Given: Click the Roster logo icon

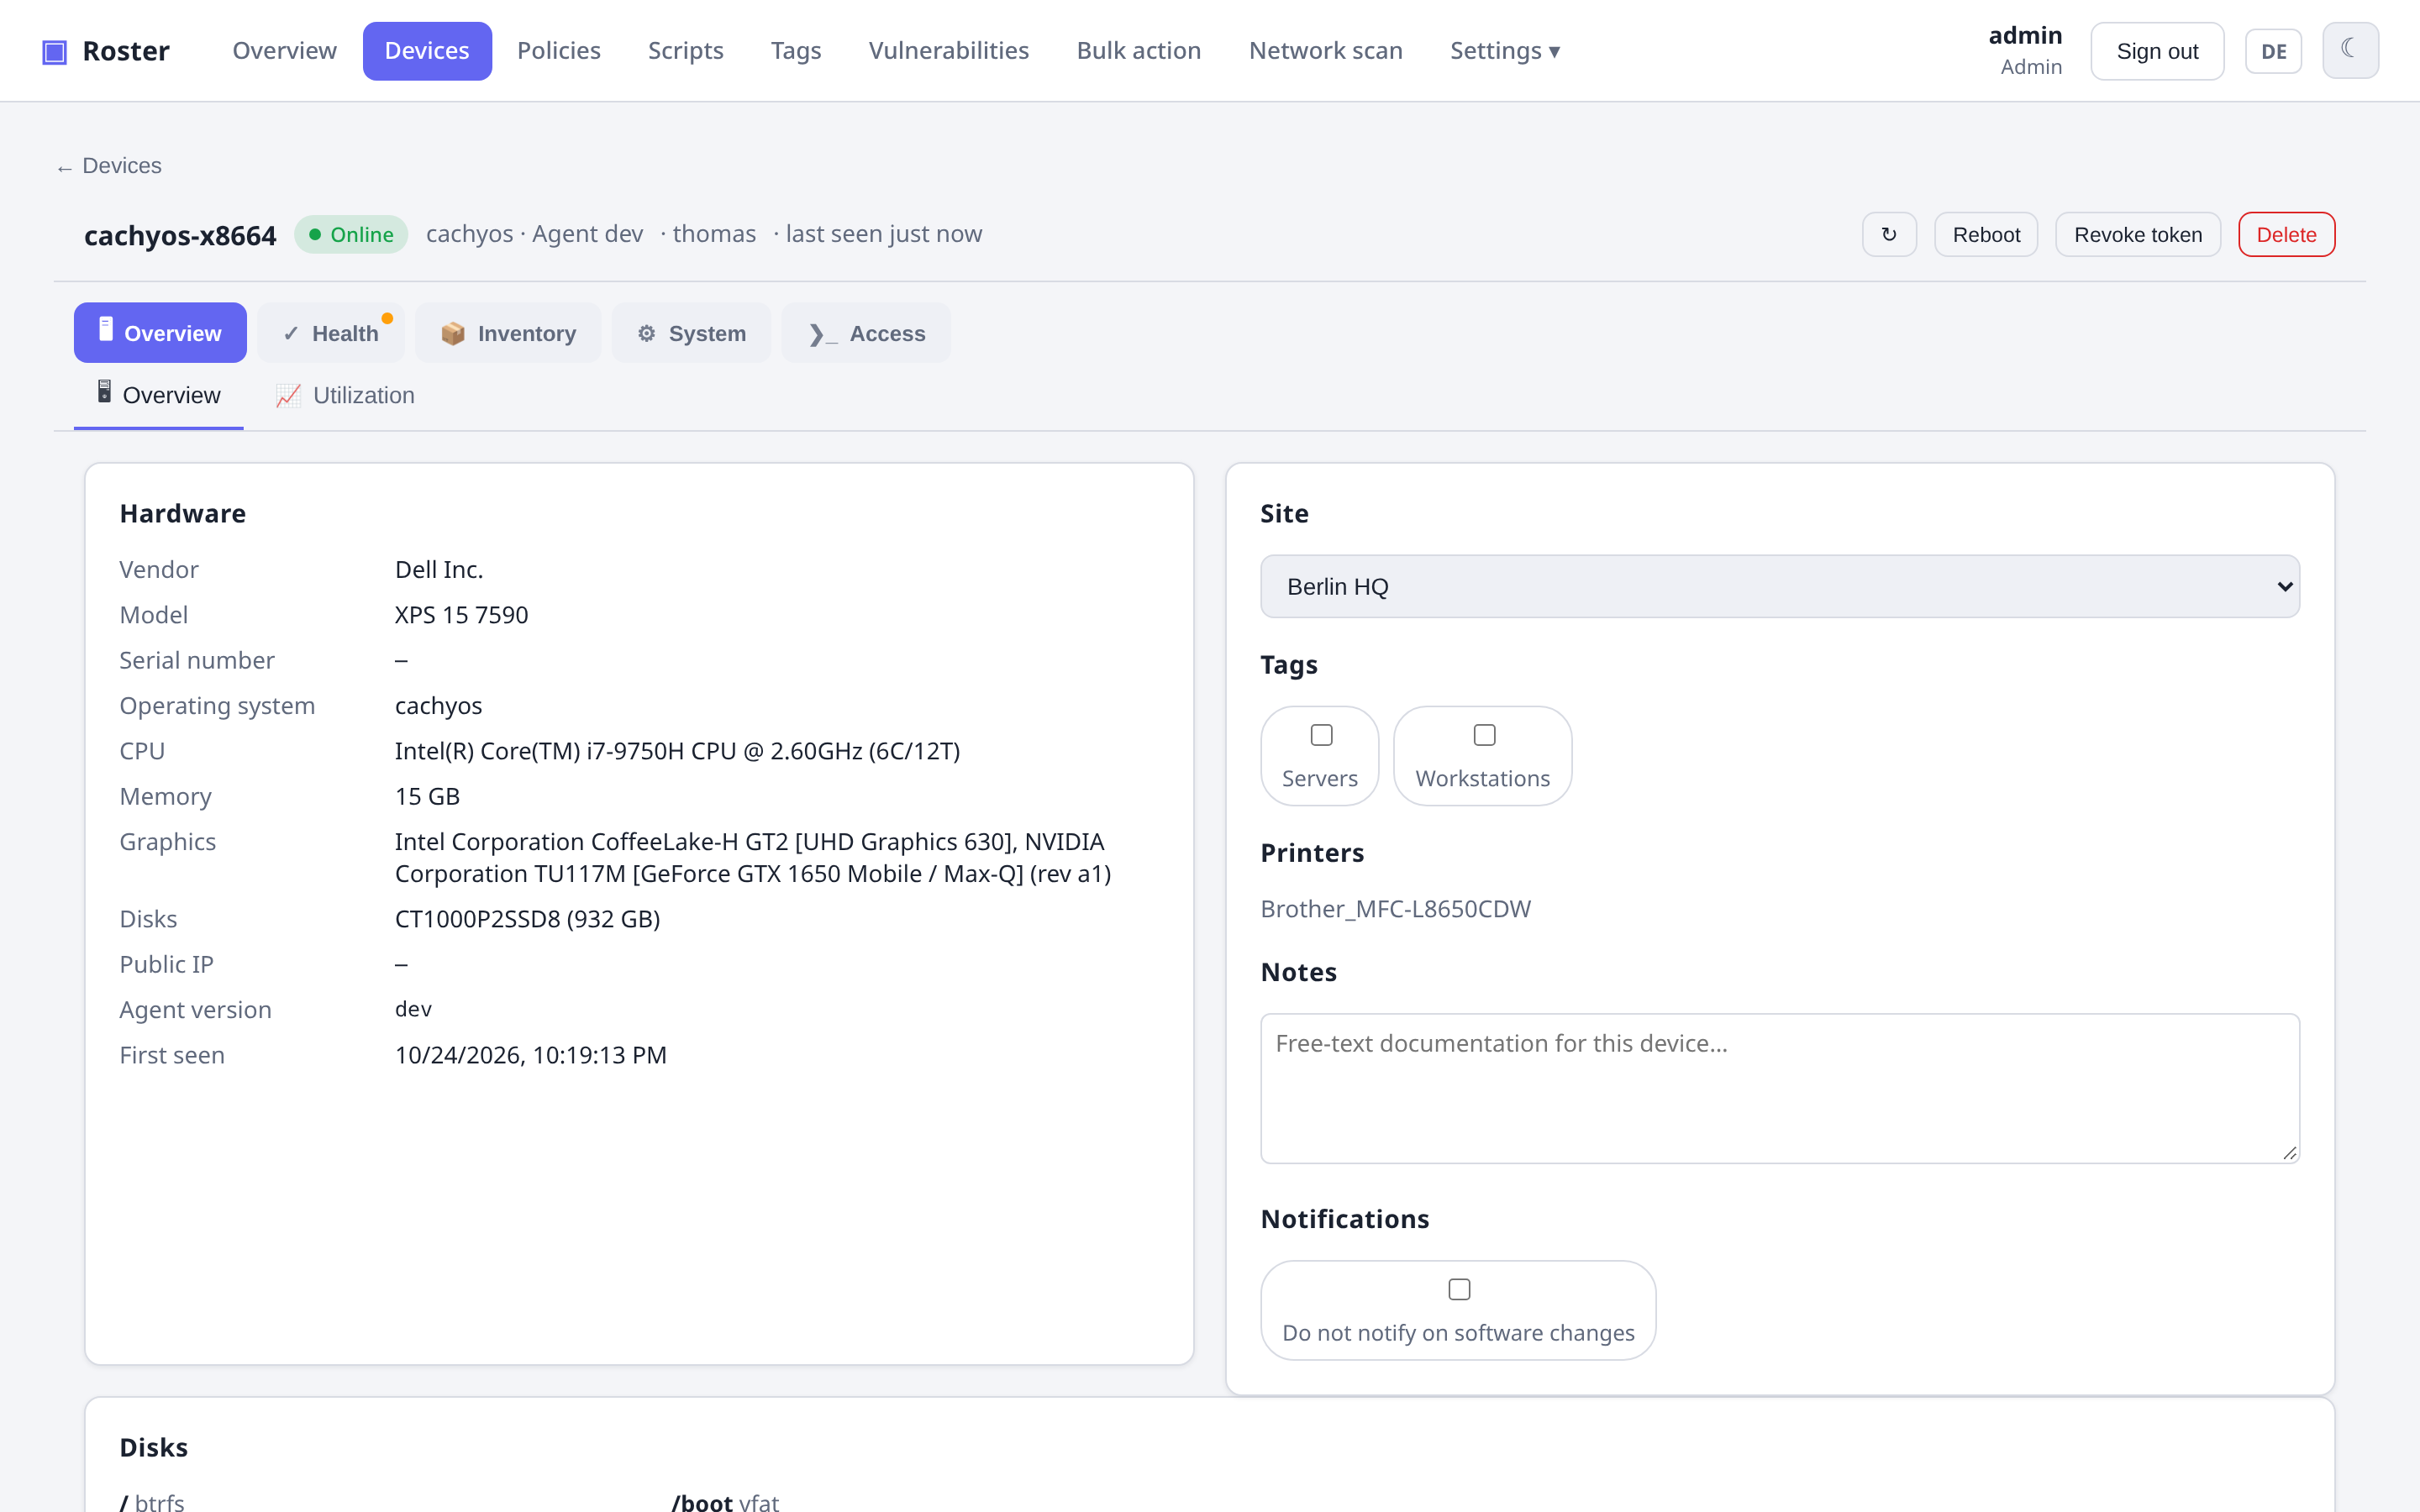Looking at the screenshot, I should [x=54, y=51].
